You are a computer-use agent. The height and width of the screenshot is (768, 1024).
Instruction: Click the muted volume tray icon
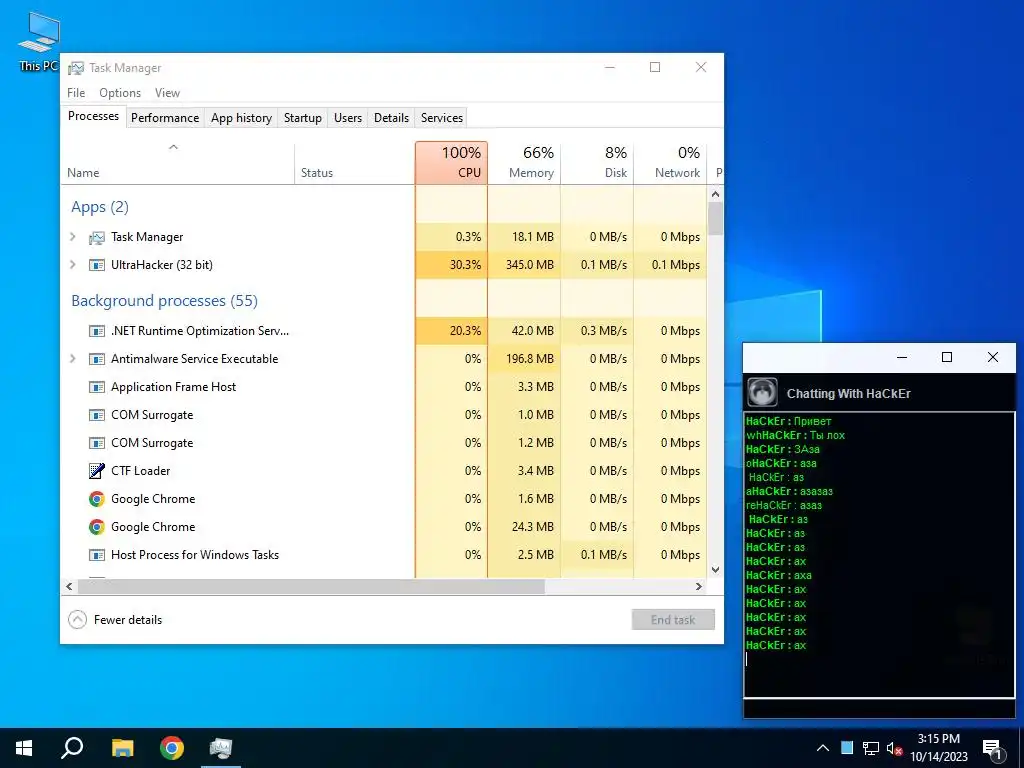click(895, 748)
